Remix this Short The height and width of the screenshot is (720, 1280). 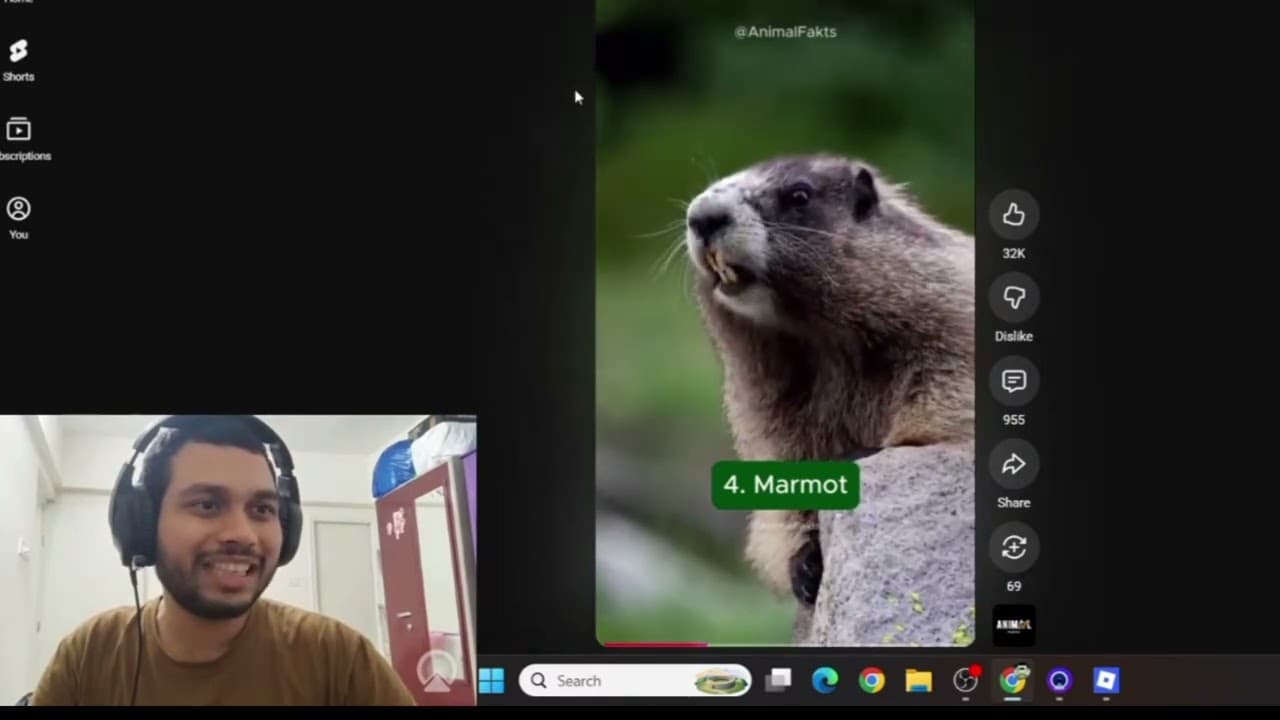point(1013,547)
